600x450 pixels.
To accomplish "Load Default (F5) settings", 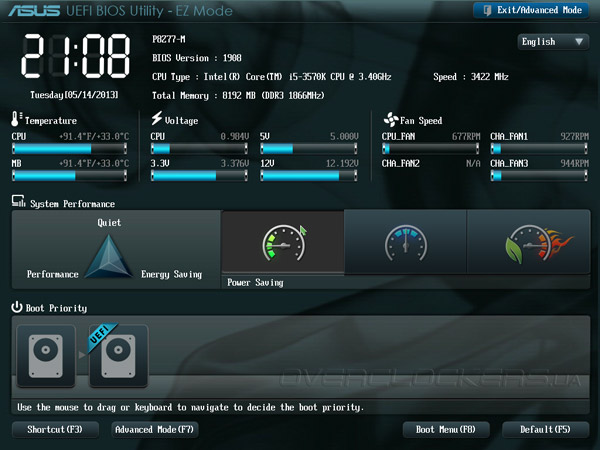I will (x=545, y=429).
